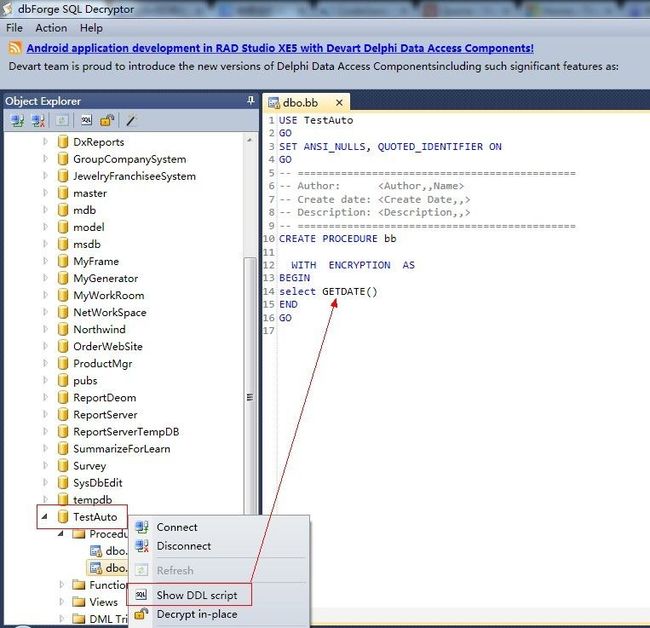Click the wand toolbar icon in Object Explorer
The height and width of the screenshot is (628, 650).
(131, 121)
